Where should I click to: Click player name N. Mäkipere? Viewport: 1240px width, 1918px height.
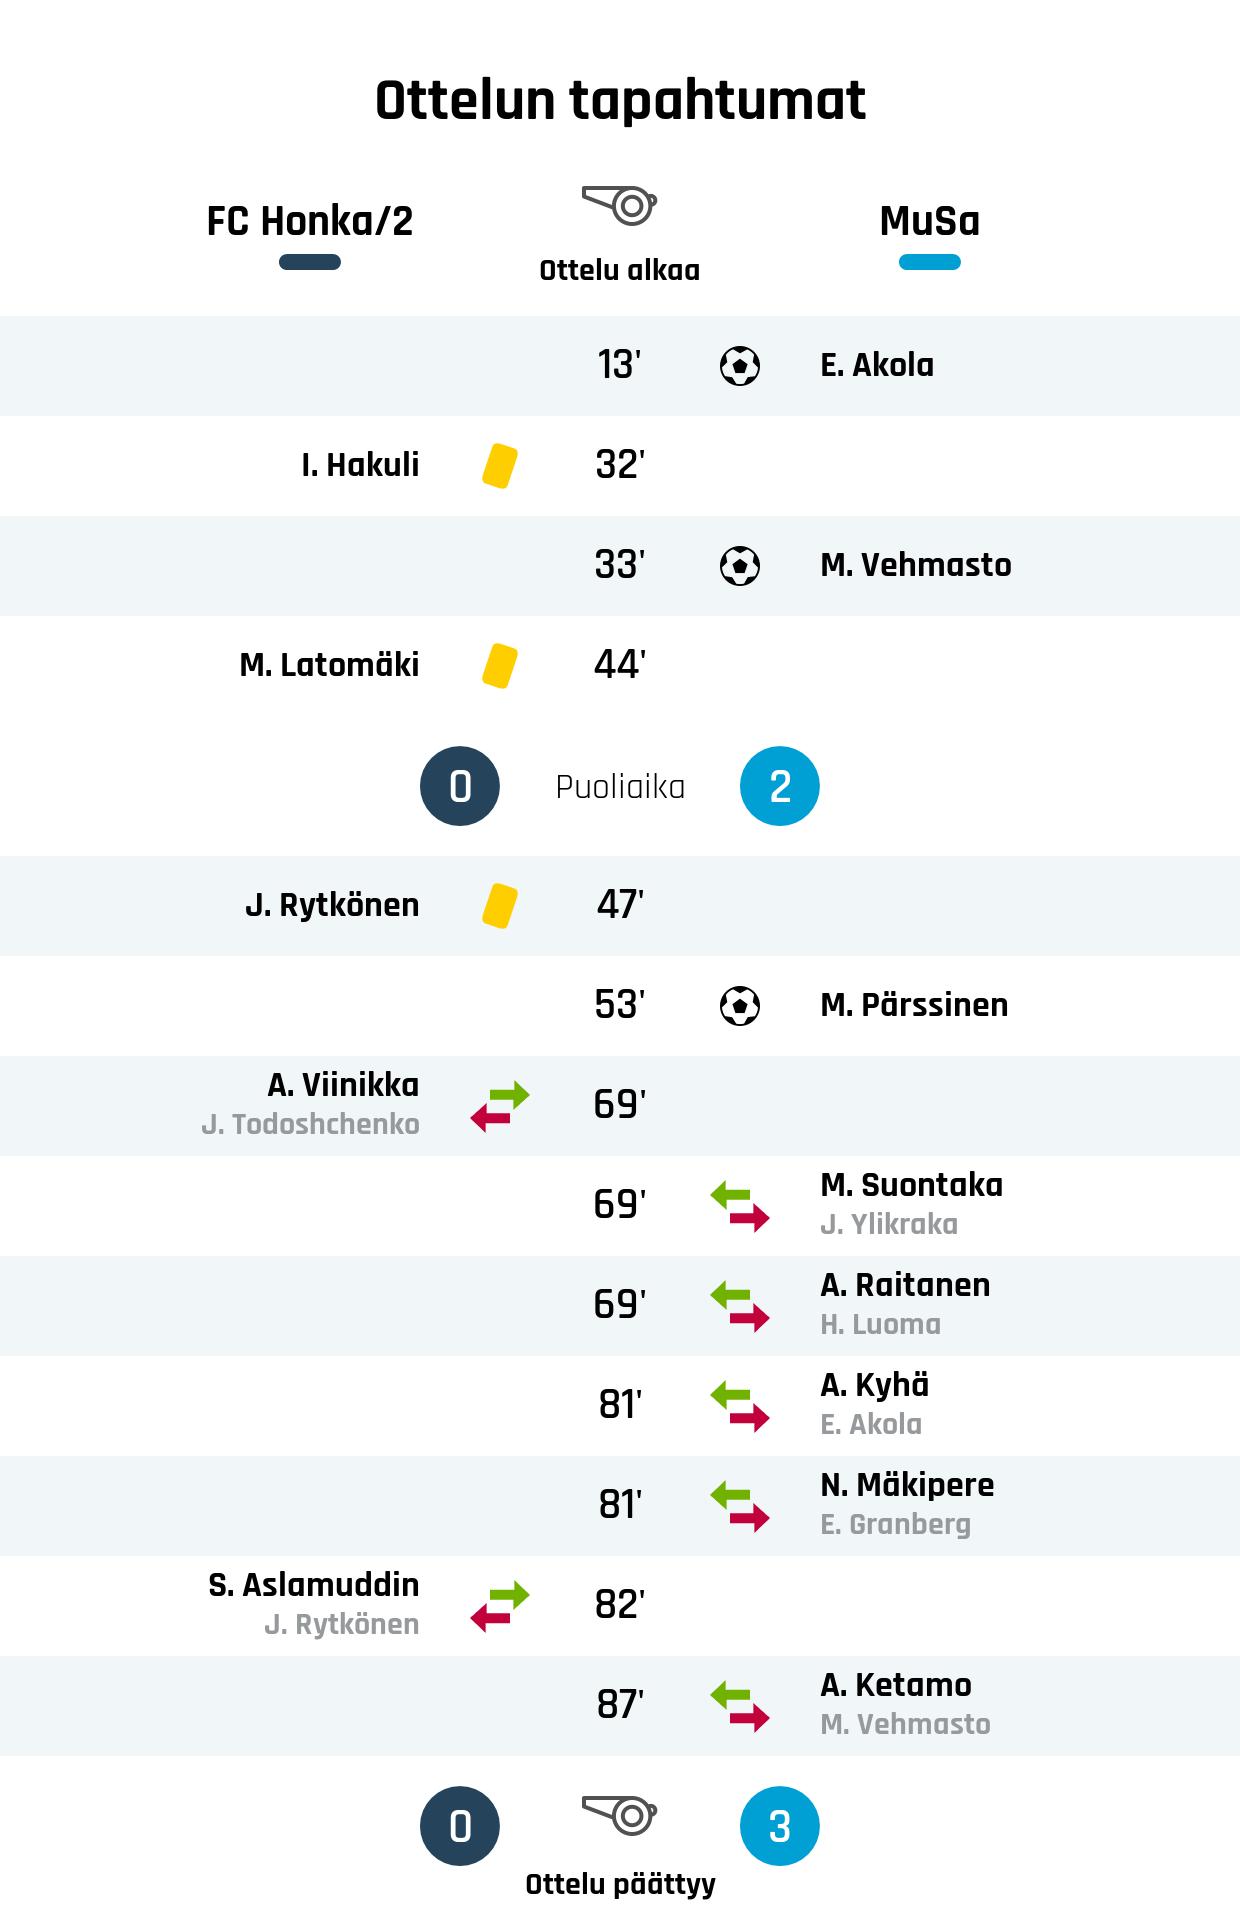point(907,1485)
